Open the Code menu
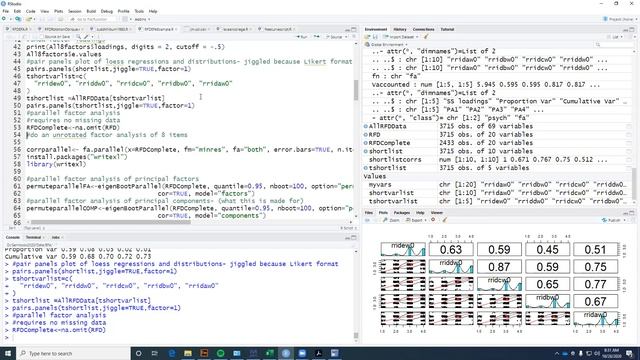 31,11
